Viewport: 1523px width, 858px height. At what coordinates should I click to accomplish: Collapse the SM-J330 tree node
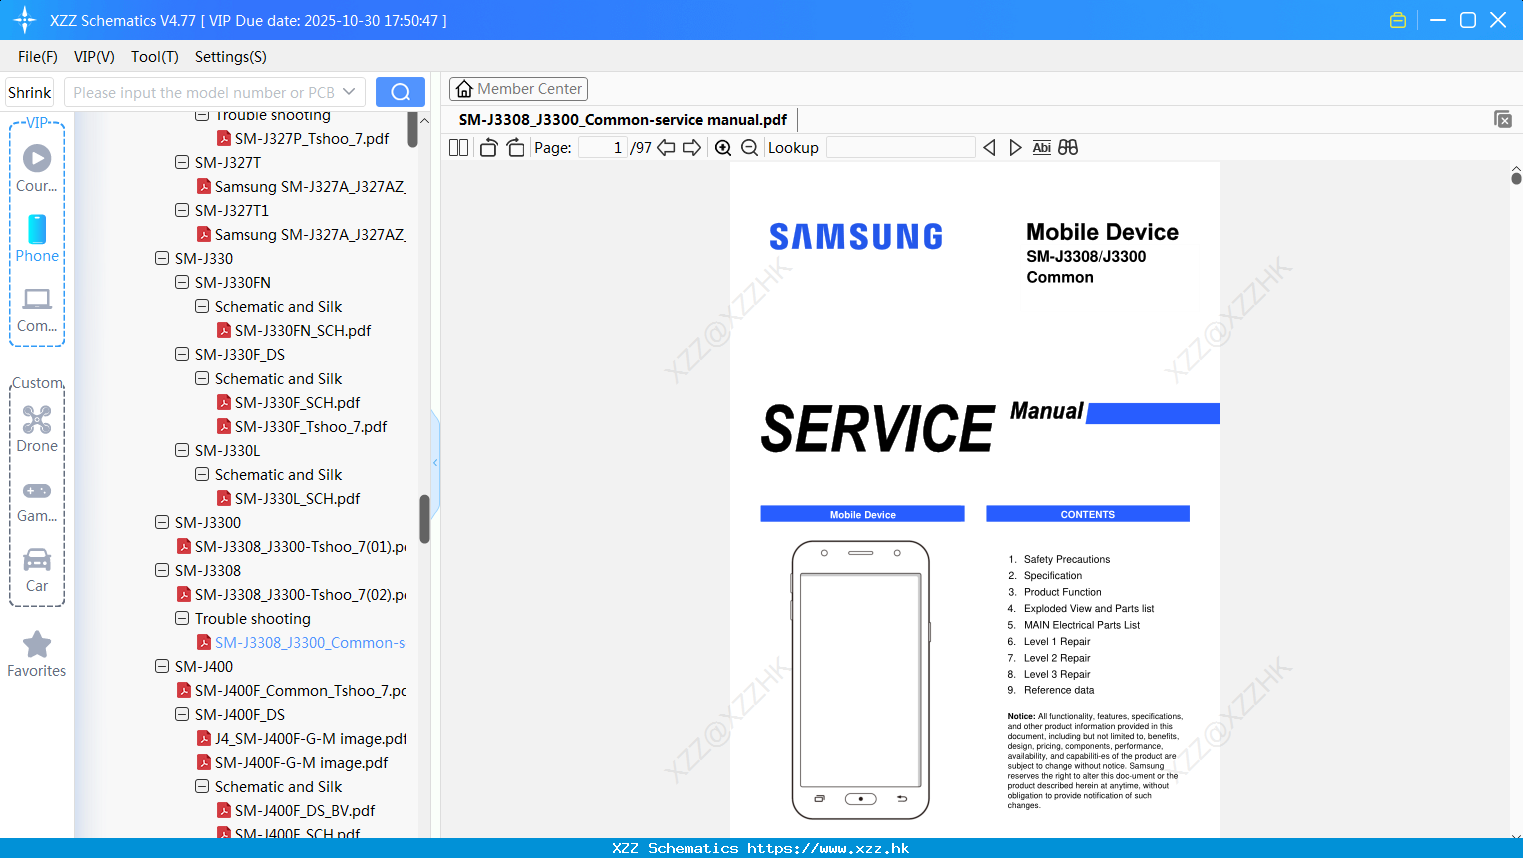[162, 258]
